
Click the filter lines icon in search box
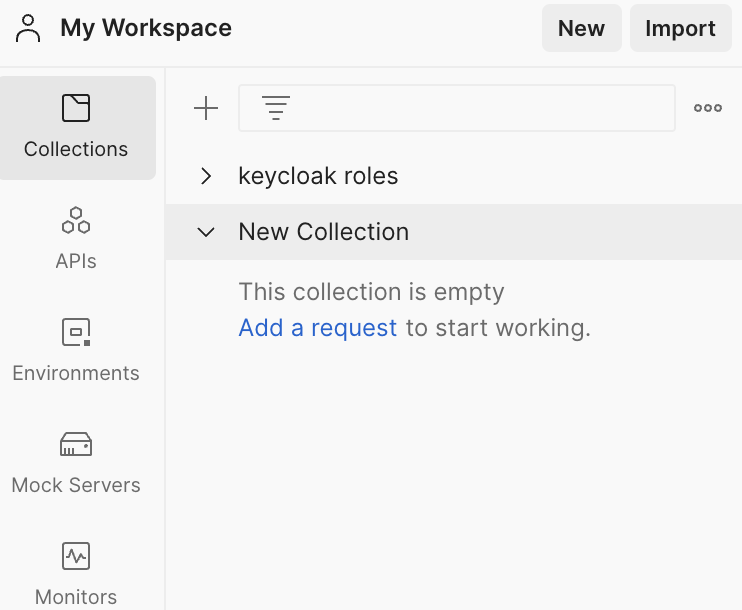(276, 108)
